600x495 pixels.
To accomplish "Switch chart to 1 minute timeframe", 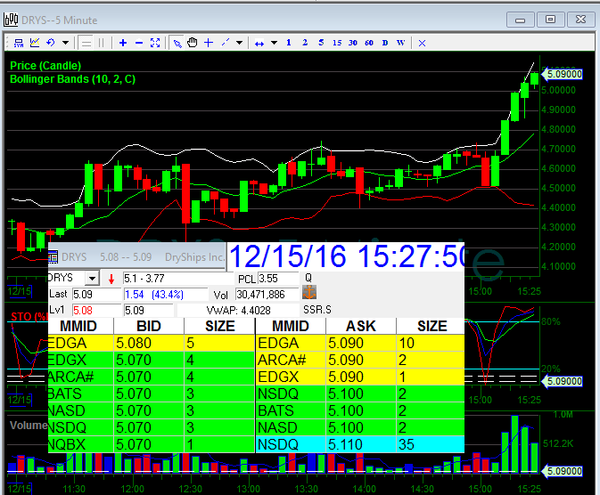I will coord(288,42).
